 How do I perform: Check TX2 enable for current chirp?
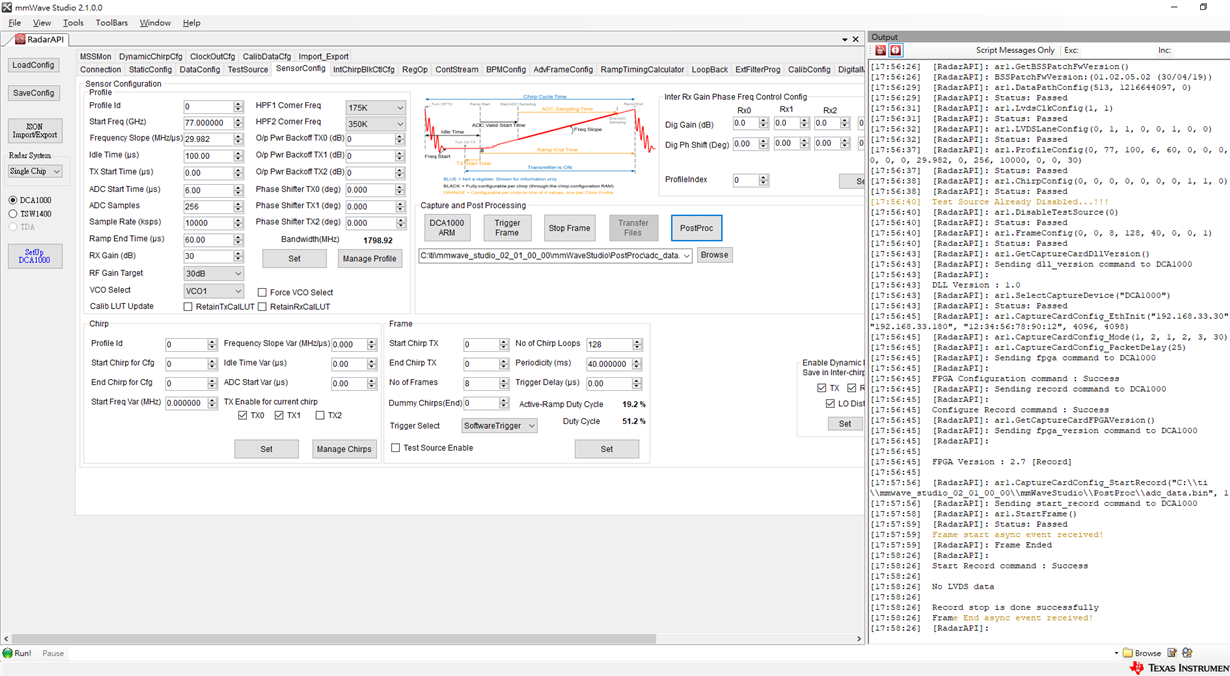320,415
